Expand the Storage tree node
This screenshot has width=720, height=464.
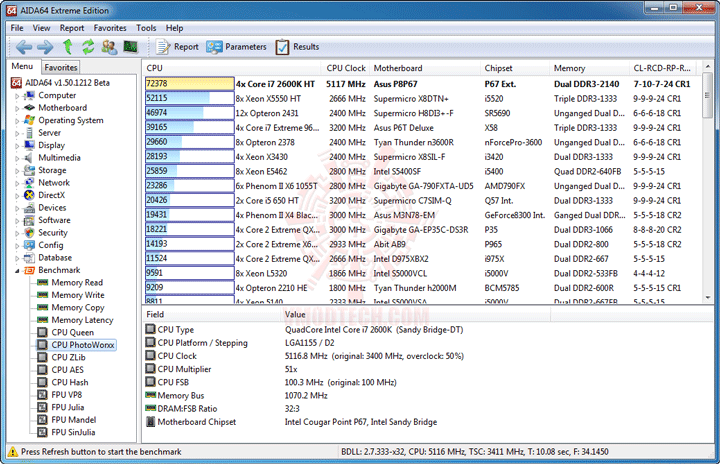point(17,171)
